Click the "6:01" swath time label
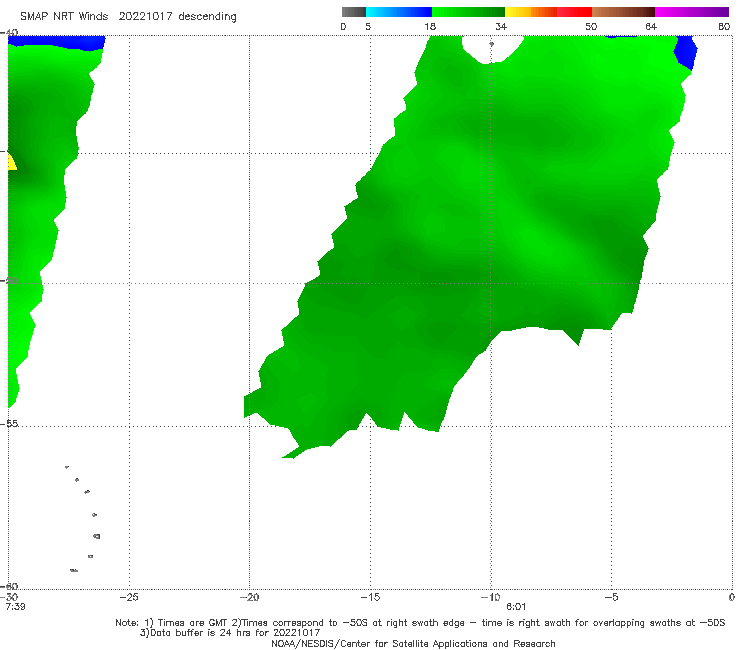 (516, 607)
